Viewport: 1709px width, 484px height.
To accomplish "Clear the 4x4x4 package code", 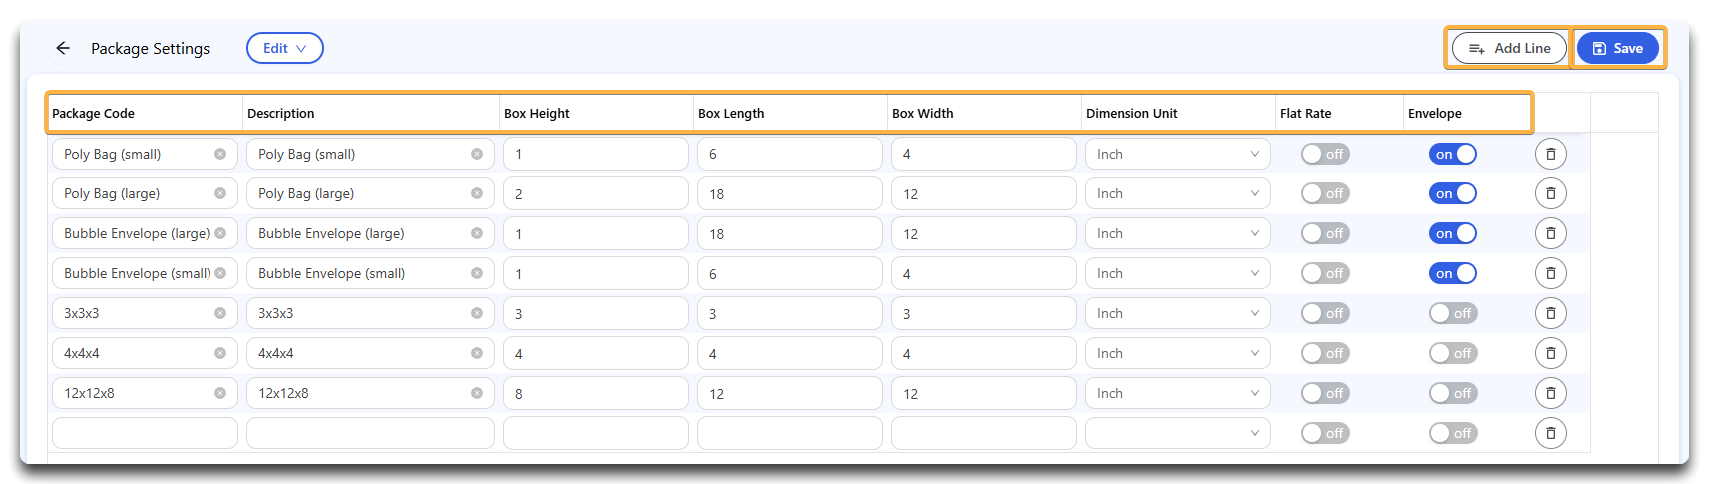I will click(x=220, y=353).
